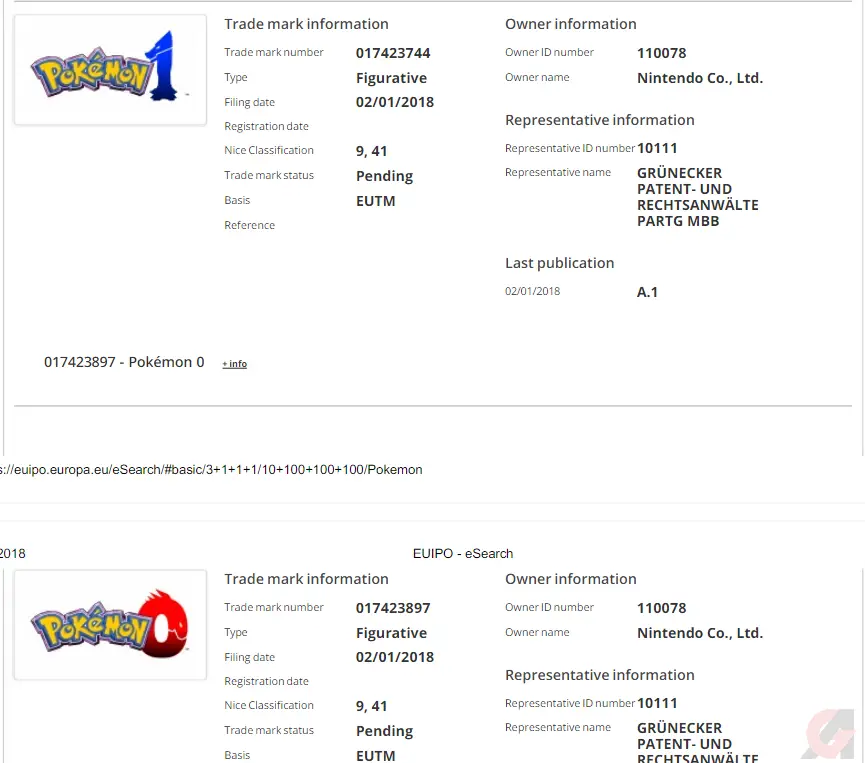The width and height of the screenshot is (865, 763).
Task: Select representative name 'GRÜNECKER PATENT- UND RECHTSANWÄLTE PARTG MBB'
Action: point(698,197)
